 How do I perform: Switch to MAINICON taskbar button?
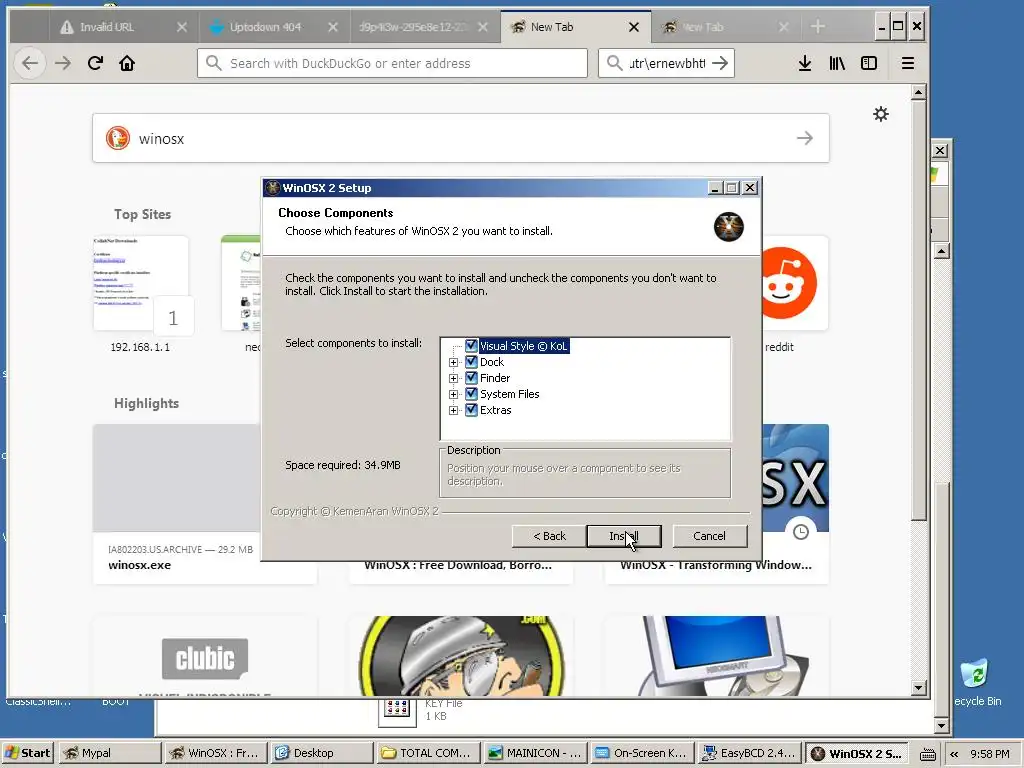[535, 753]
